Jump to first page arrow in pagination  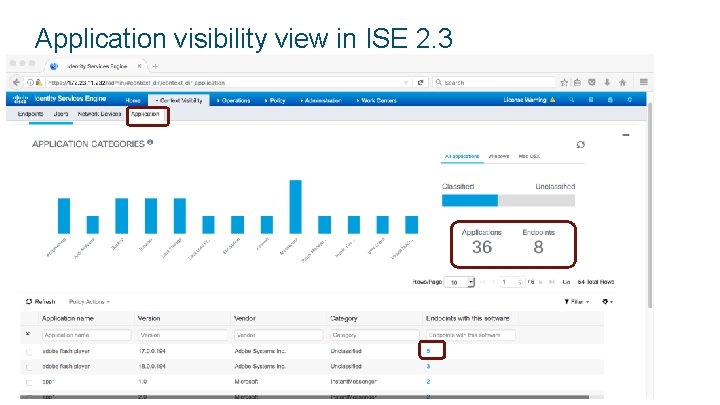482,282
